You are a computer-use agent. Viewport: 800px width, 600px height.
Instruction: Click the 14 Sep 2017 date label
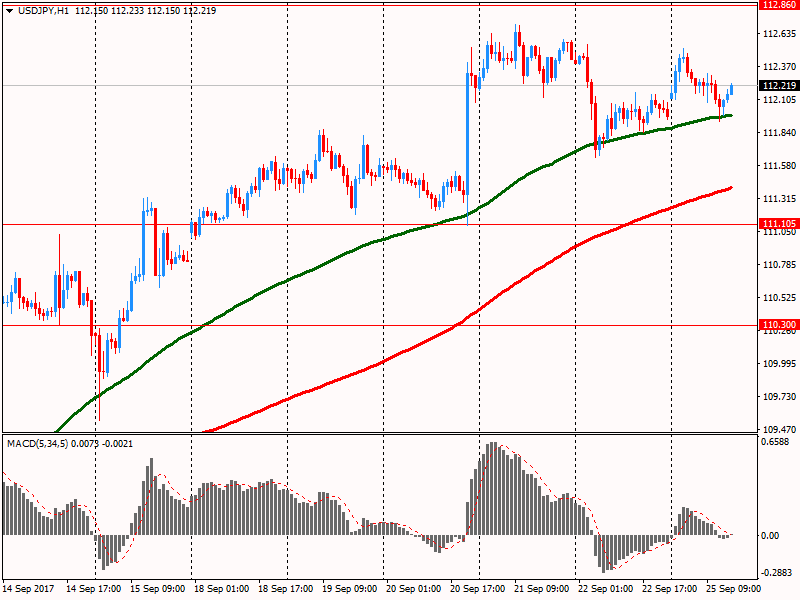point(28,589)
